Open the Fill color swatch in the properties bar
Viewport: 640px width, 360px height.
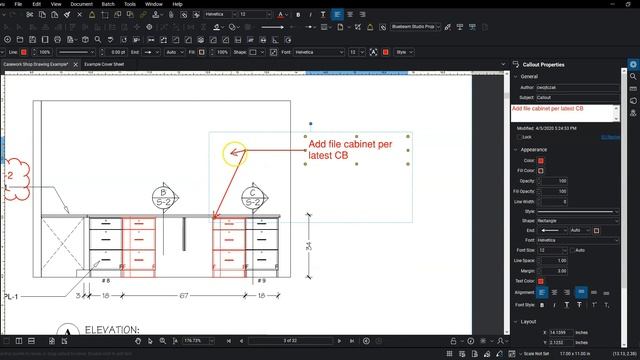[202, 52]
